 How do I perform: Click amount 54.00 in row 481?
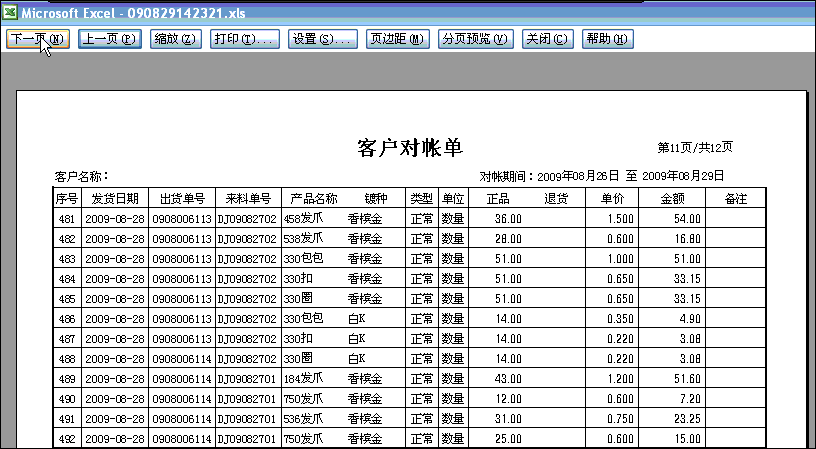[687, 219]
